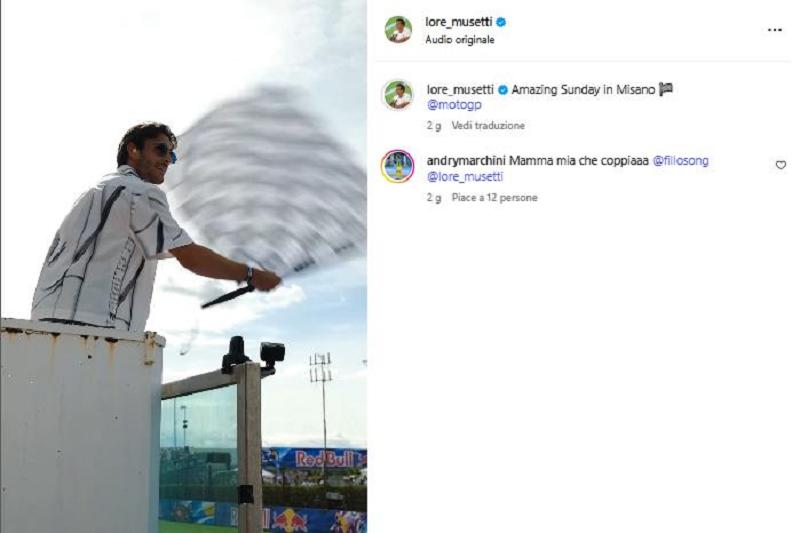Open andrymarchini username in comment

pos(466,161)
